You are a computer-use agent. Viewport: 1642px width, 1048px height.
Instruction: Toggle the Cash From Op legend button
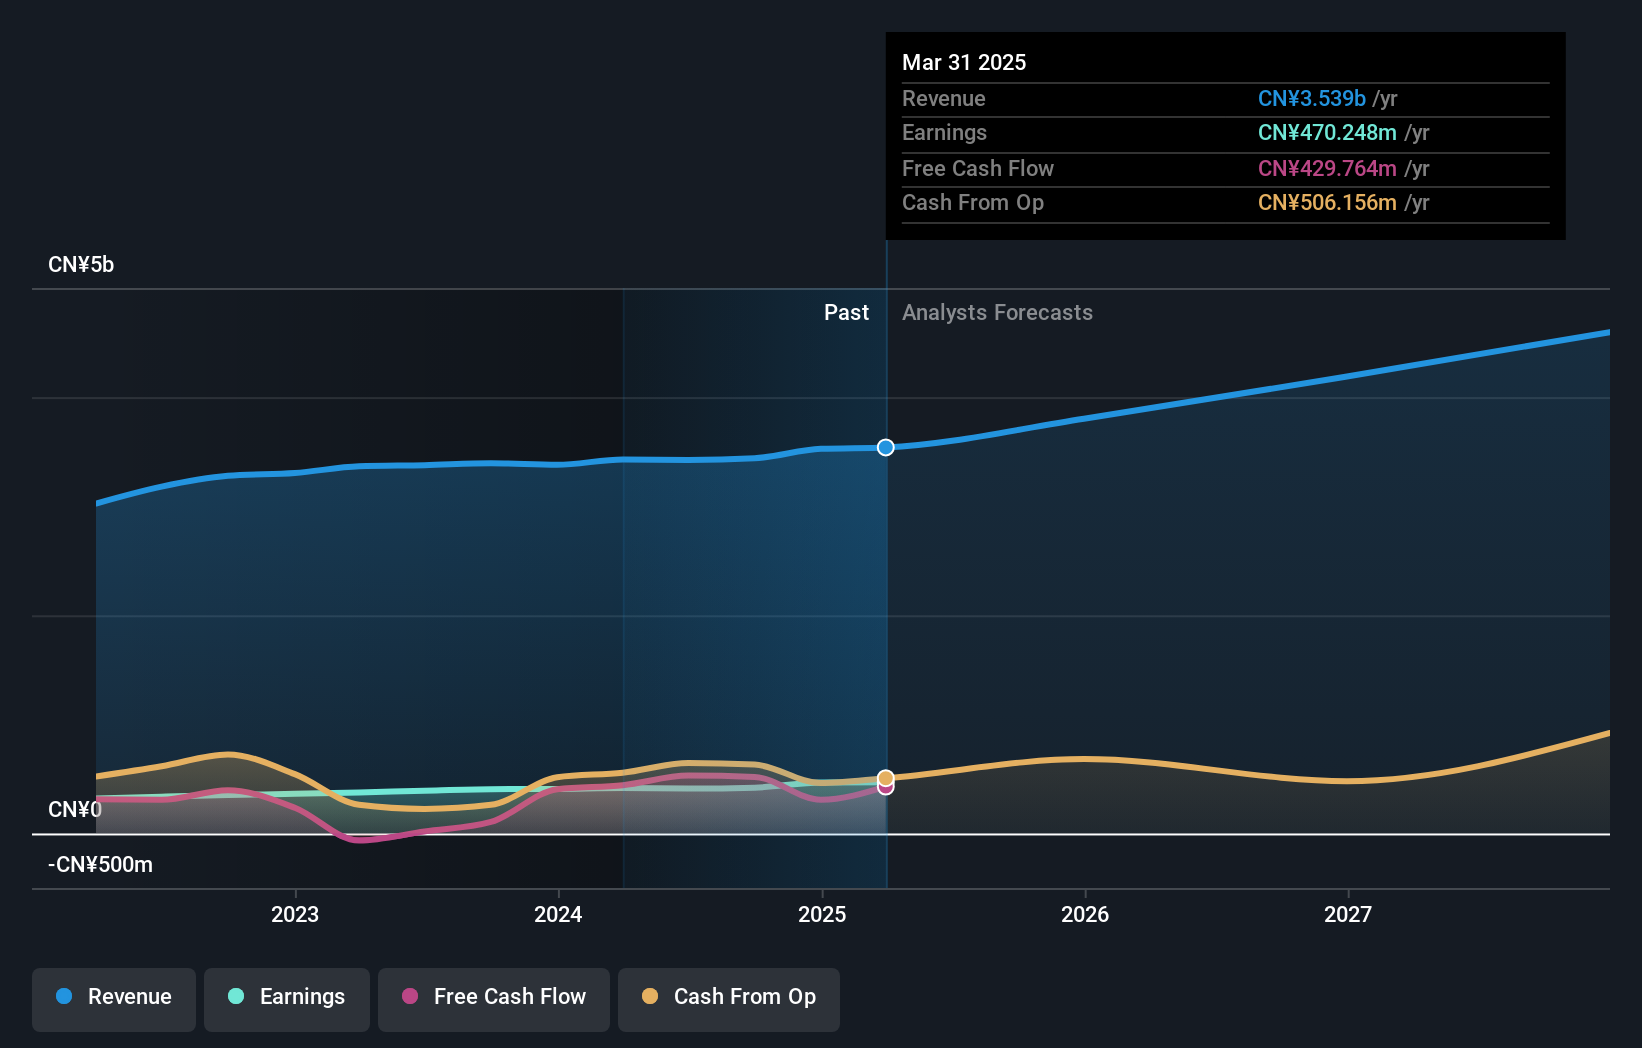pyautogui.click(x=729, y=999)
